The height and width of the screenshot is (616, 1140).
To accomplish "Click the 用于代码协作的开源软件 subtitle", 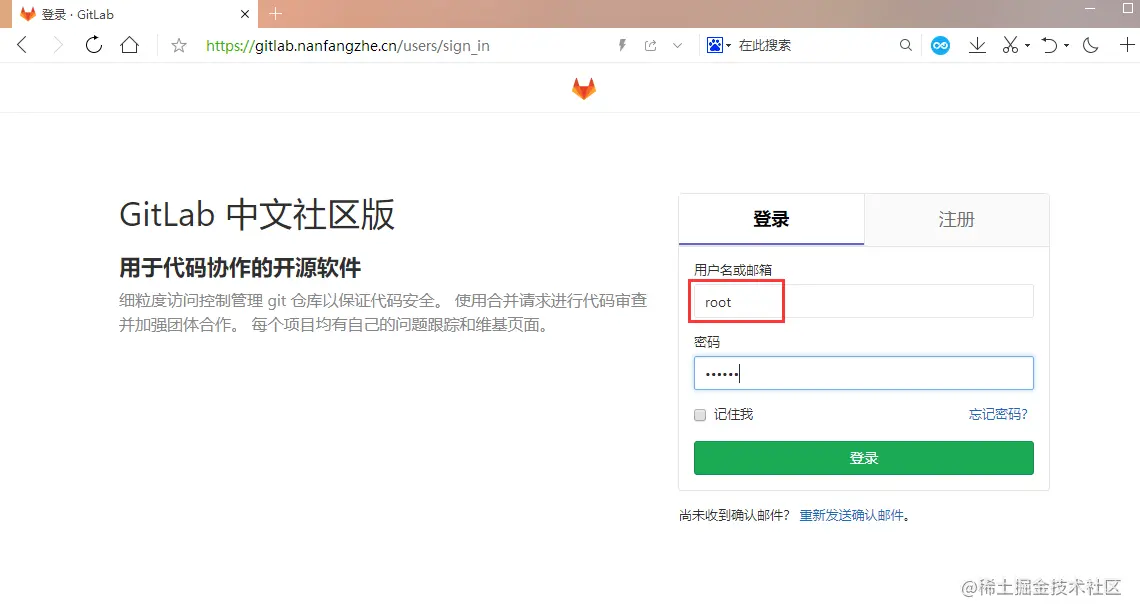I will (x=240, y=268).
